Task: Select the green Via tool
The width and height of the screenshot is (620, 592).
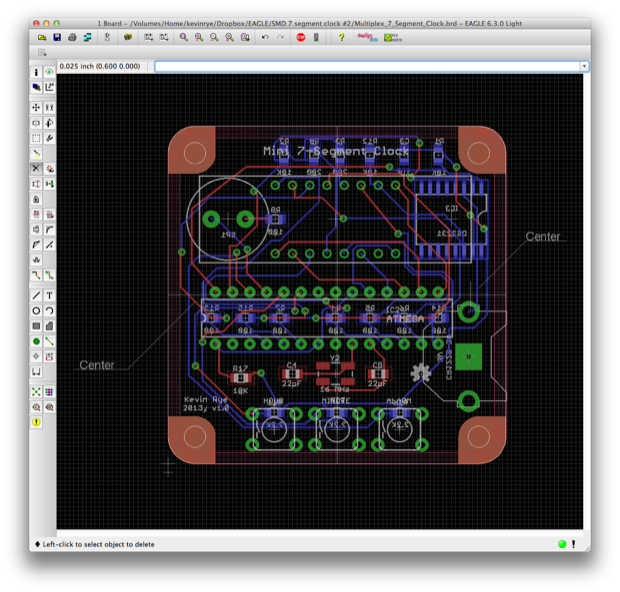Action: pyautogui.click(x=36, y=341)
